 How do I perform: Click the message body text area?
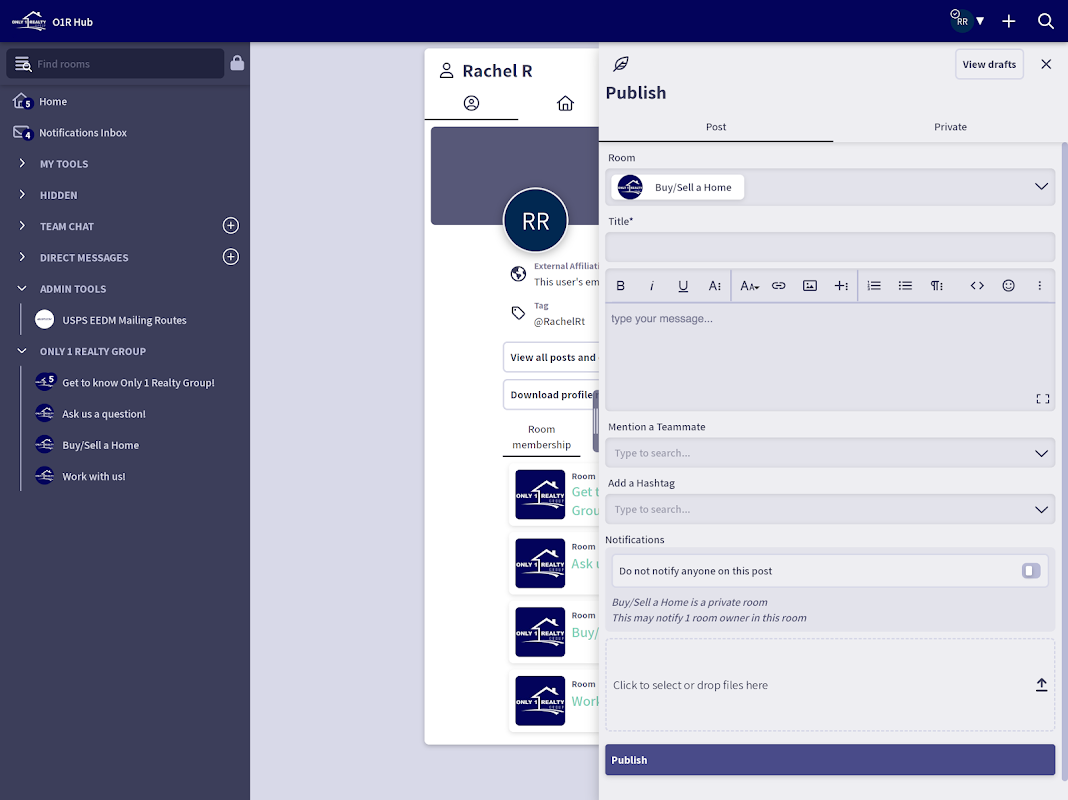click(830, 357)
